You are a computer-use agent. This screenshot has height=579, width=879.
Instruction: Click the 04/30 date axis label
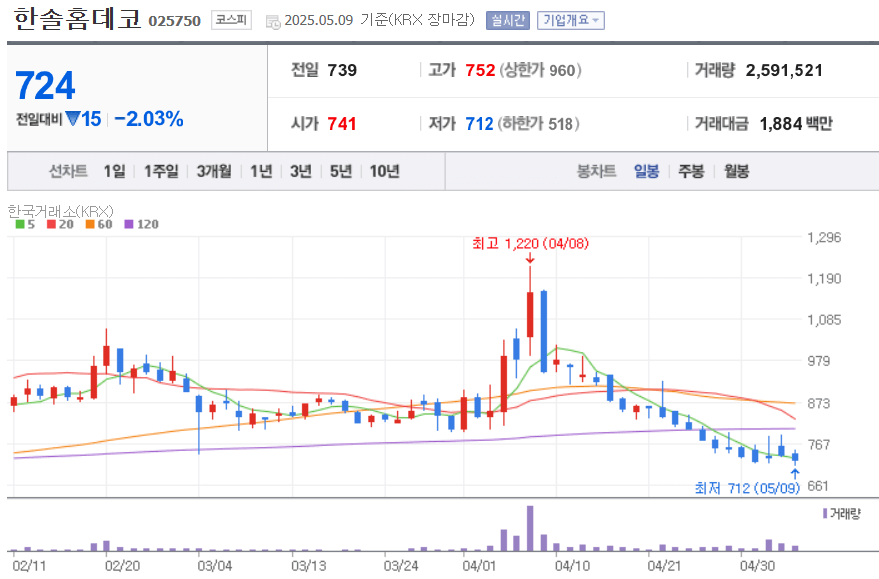click(757, 566)
